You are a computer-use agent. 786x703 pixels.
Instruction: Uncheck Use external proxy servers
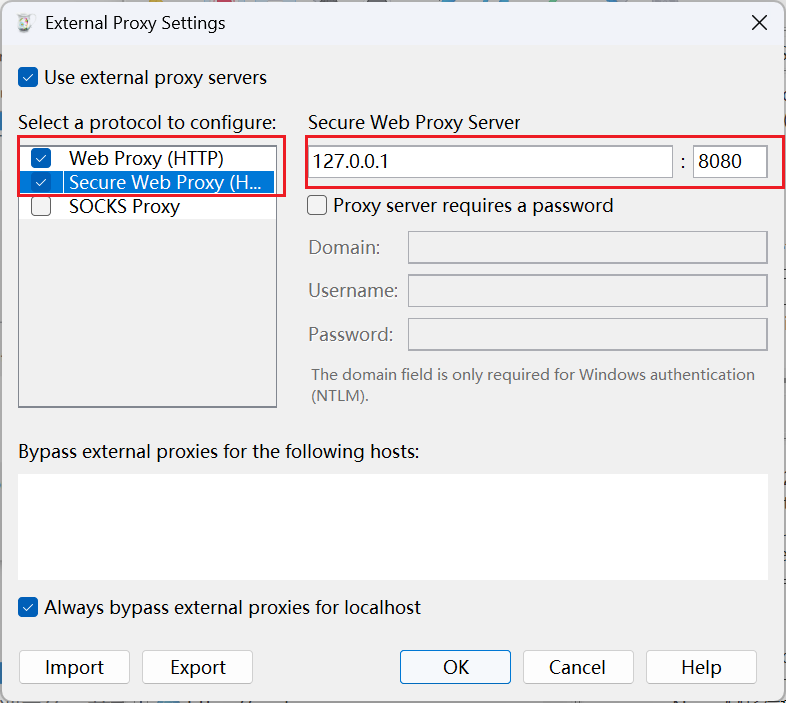pyautogui.click(x=28, y=78)
